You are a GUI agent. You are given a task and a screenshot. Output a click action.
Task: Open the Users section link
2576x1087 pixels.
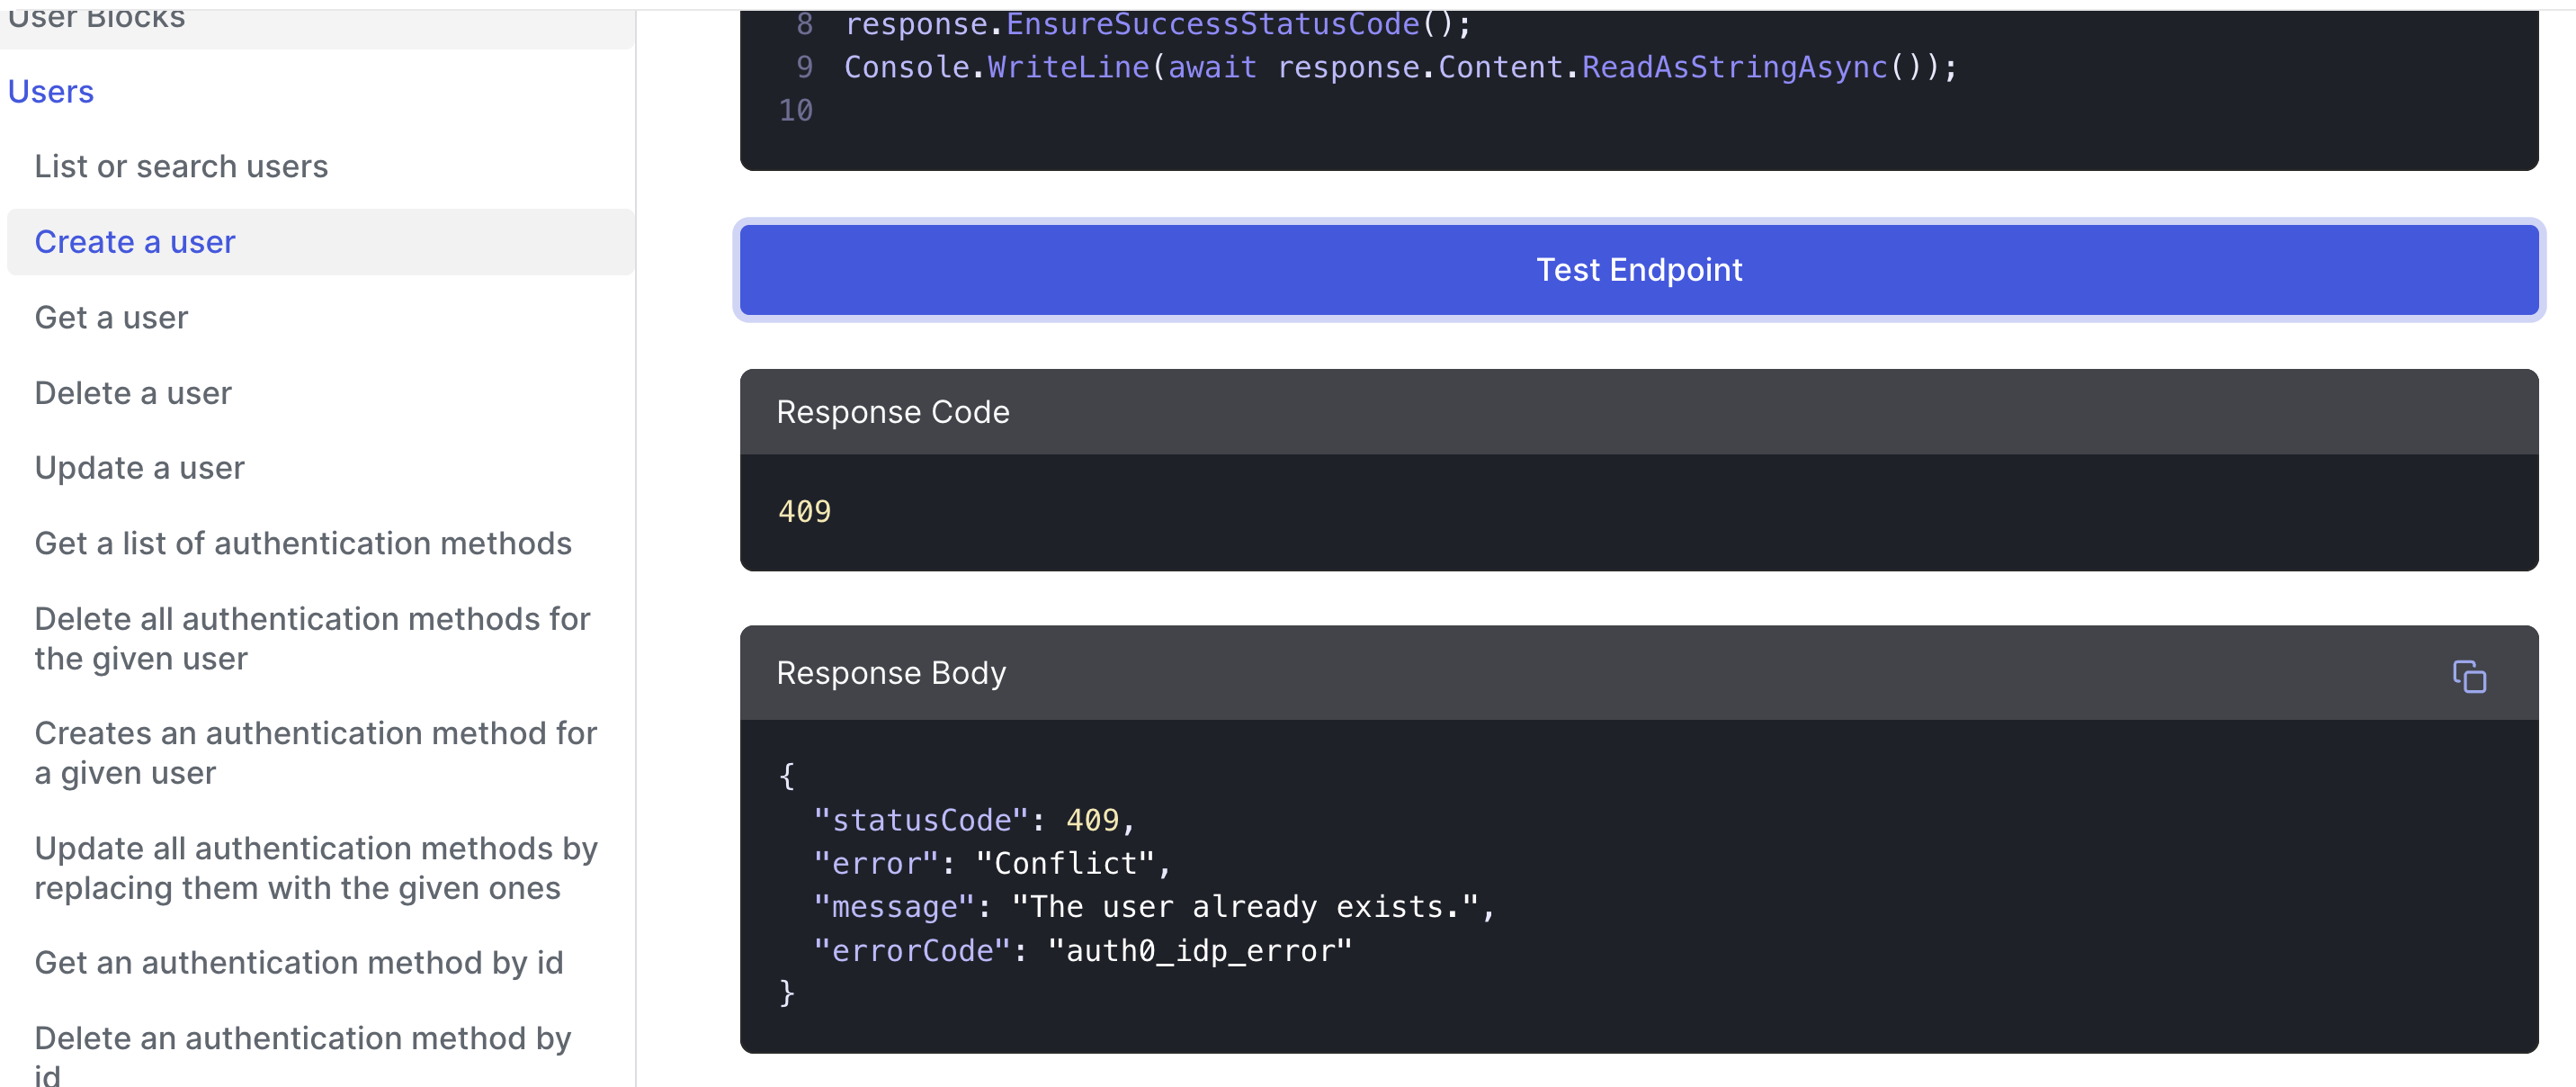click(x=51, y=92)
